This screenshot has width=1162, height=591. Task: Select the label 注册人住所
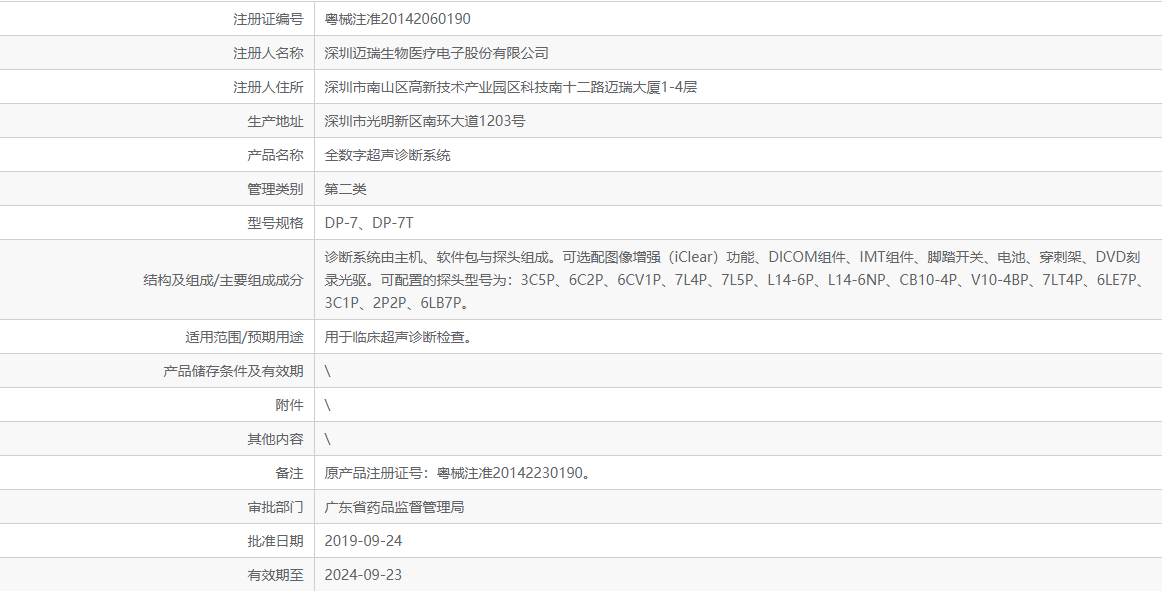[x=268, y=88]
